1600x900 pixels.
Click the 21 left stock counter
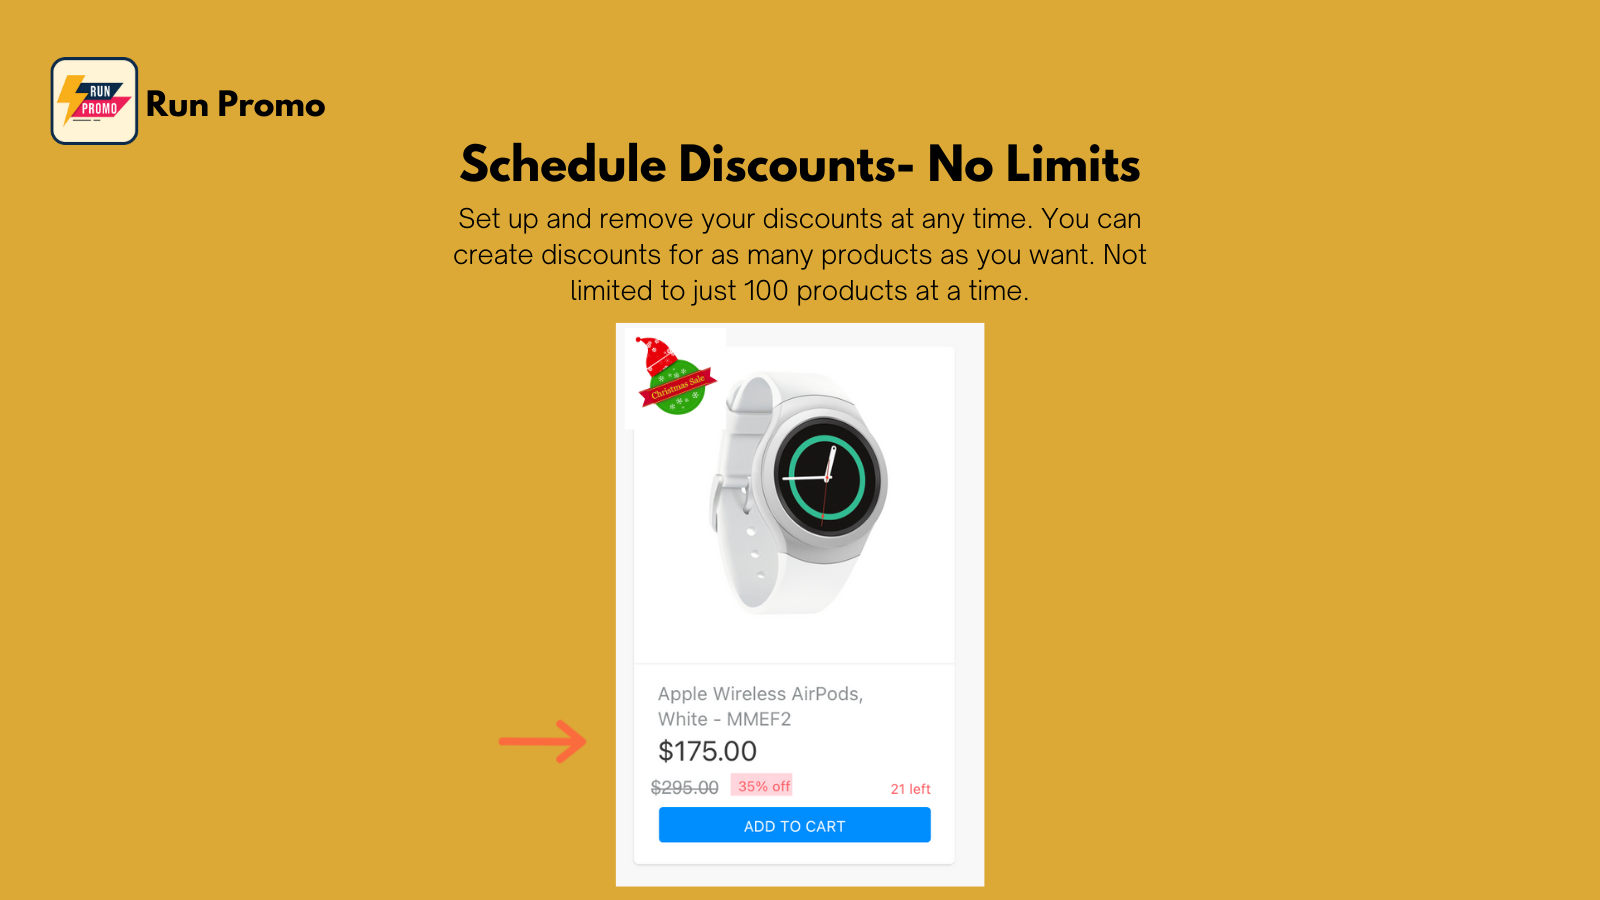coord(910,788)
